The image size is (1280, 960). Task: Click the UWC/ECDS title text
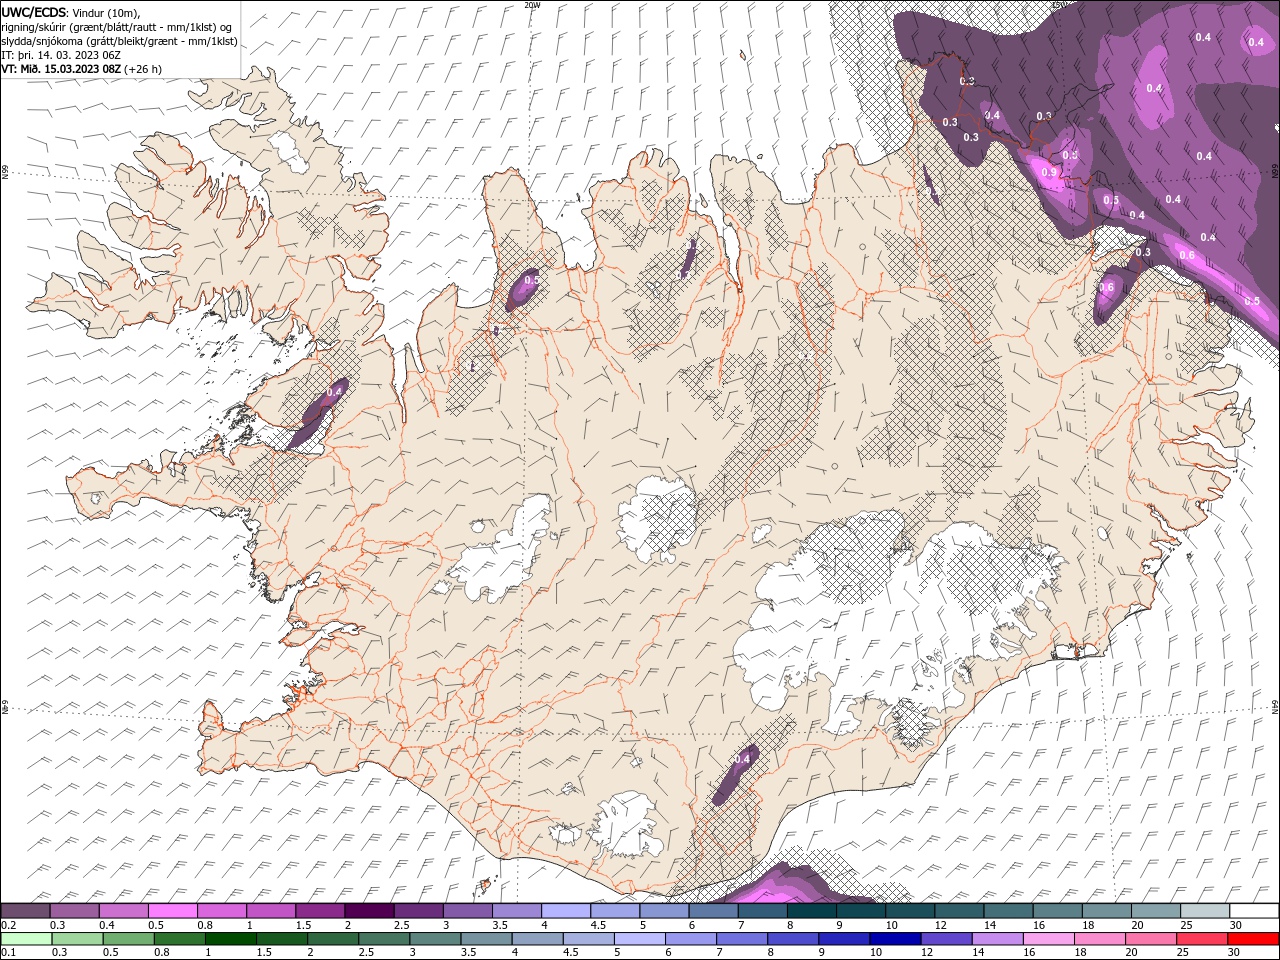coord(35,11)
